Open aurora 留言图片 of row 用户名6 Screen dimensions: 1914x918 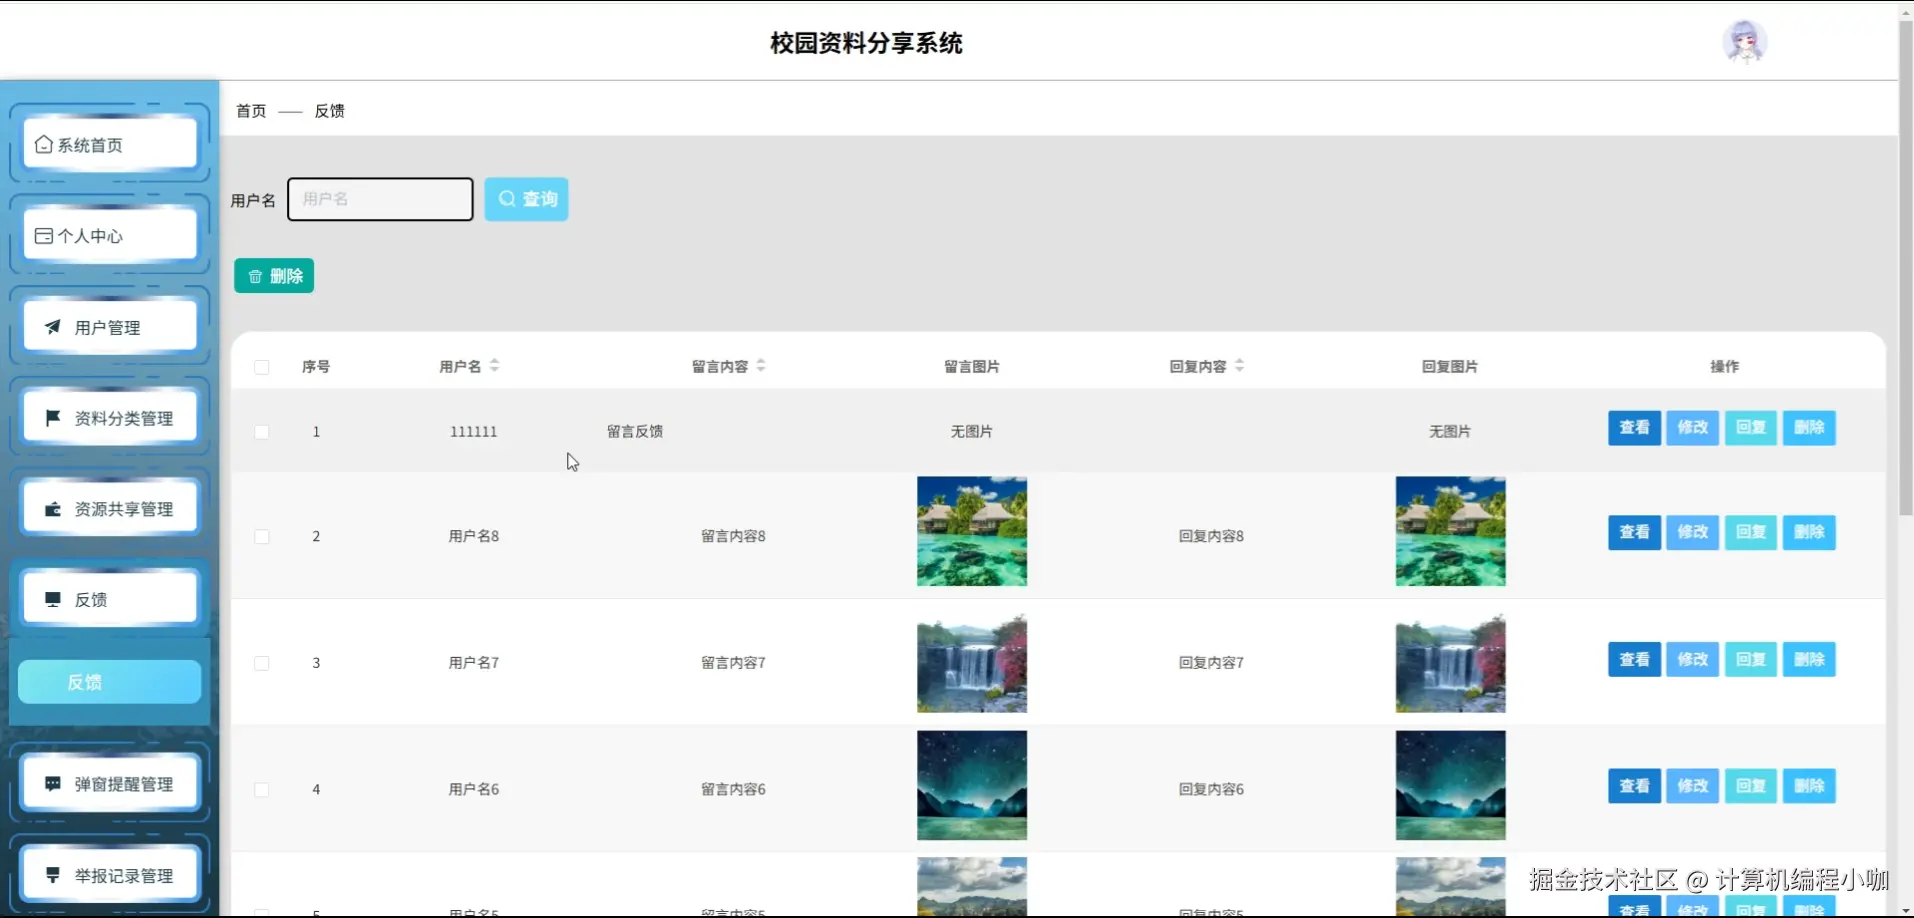pos(972,785)
